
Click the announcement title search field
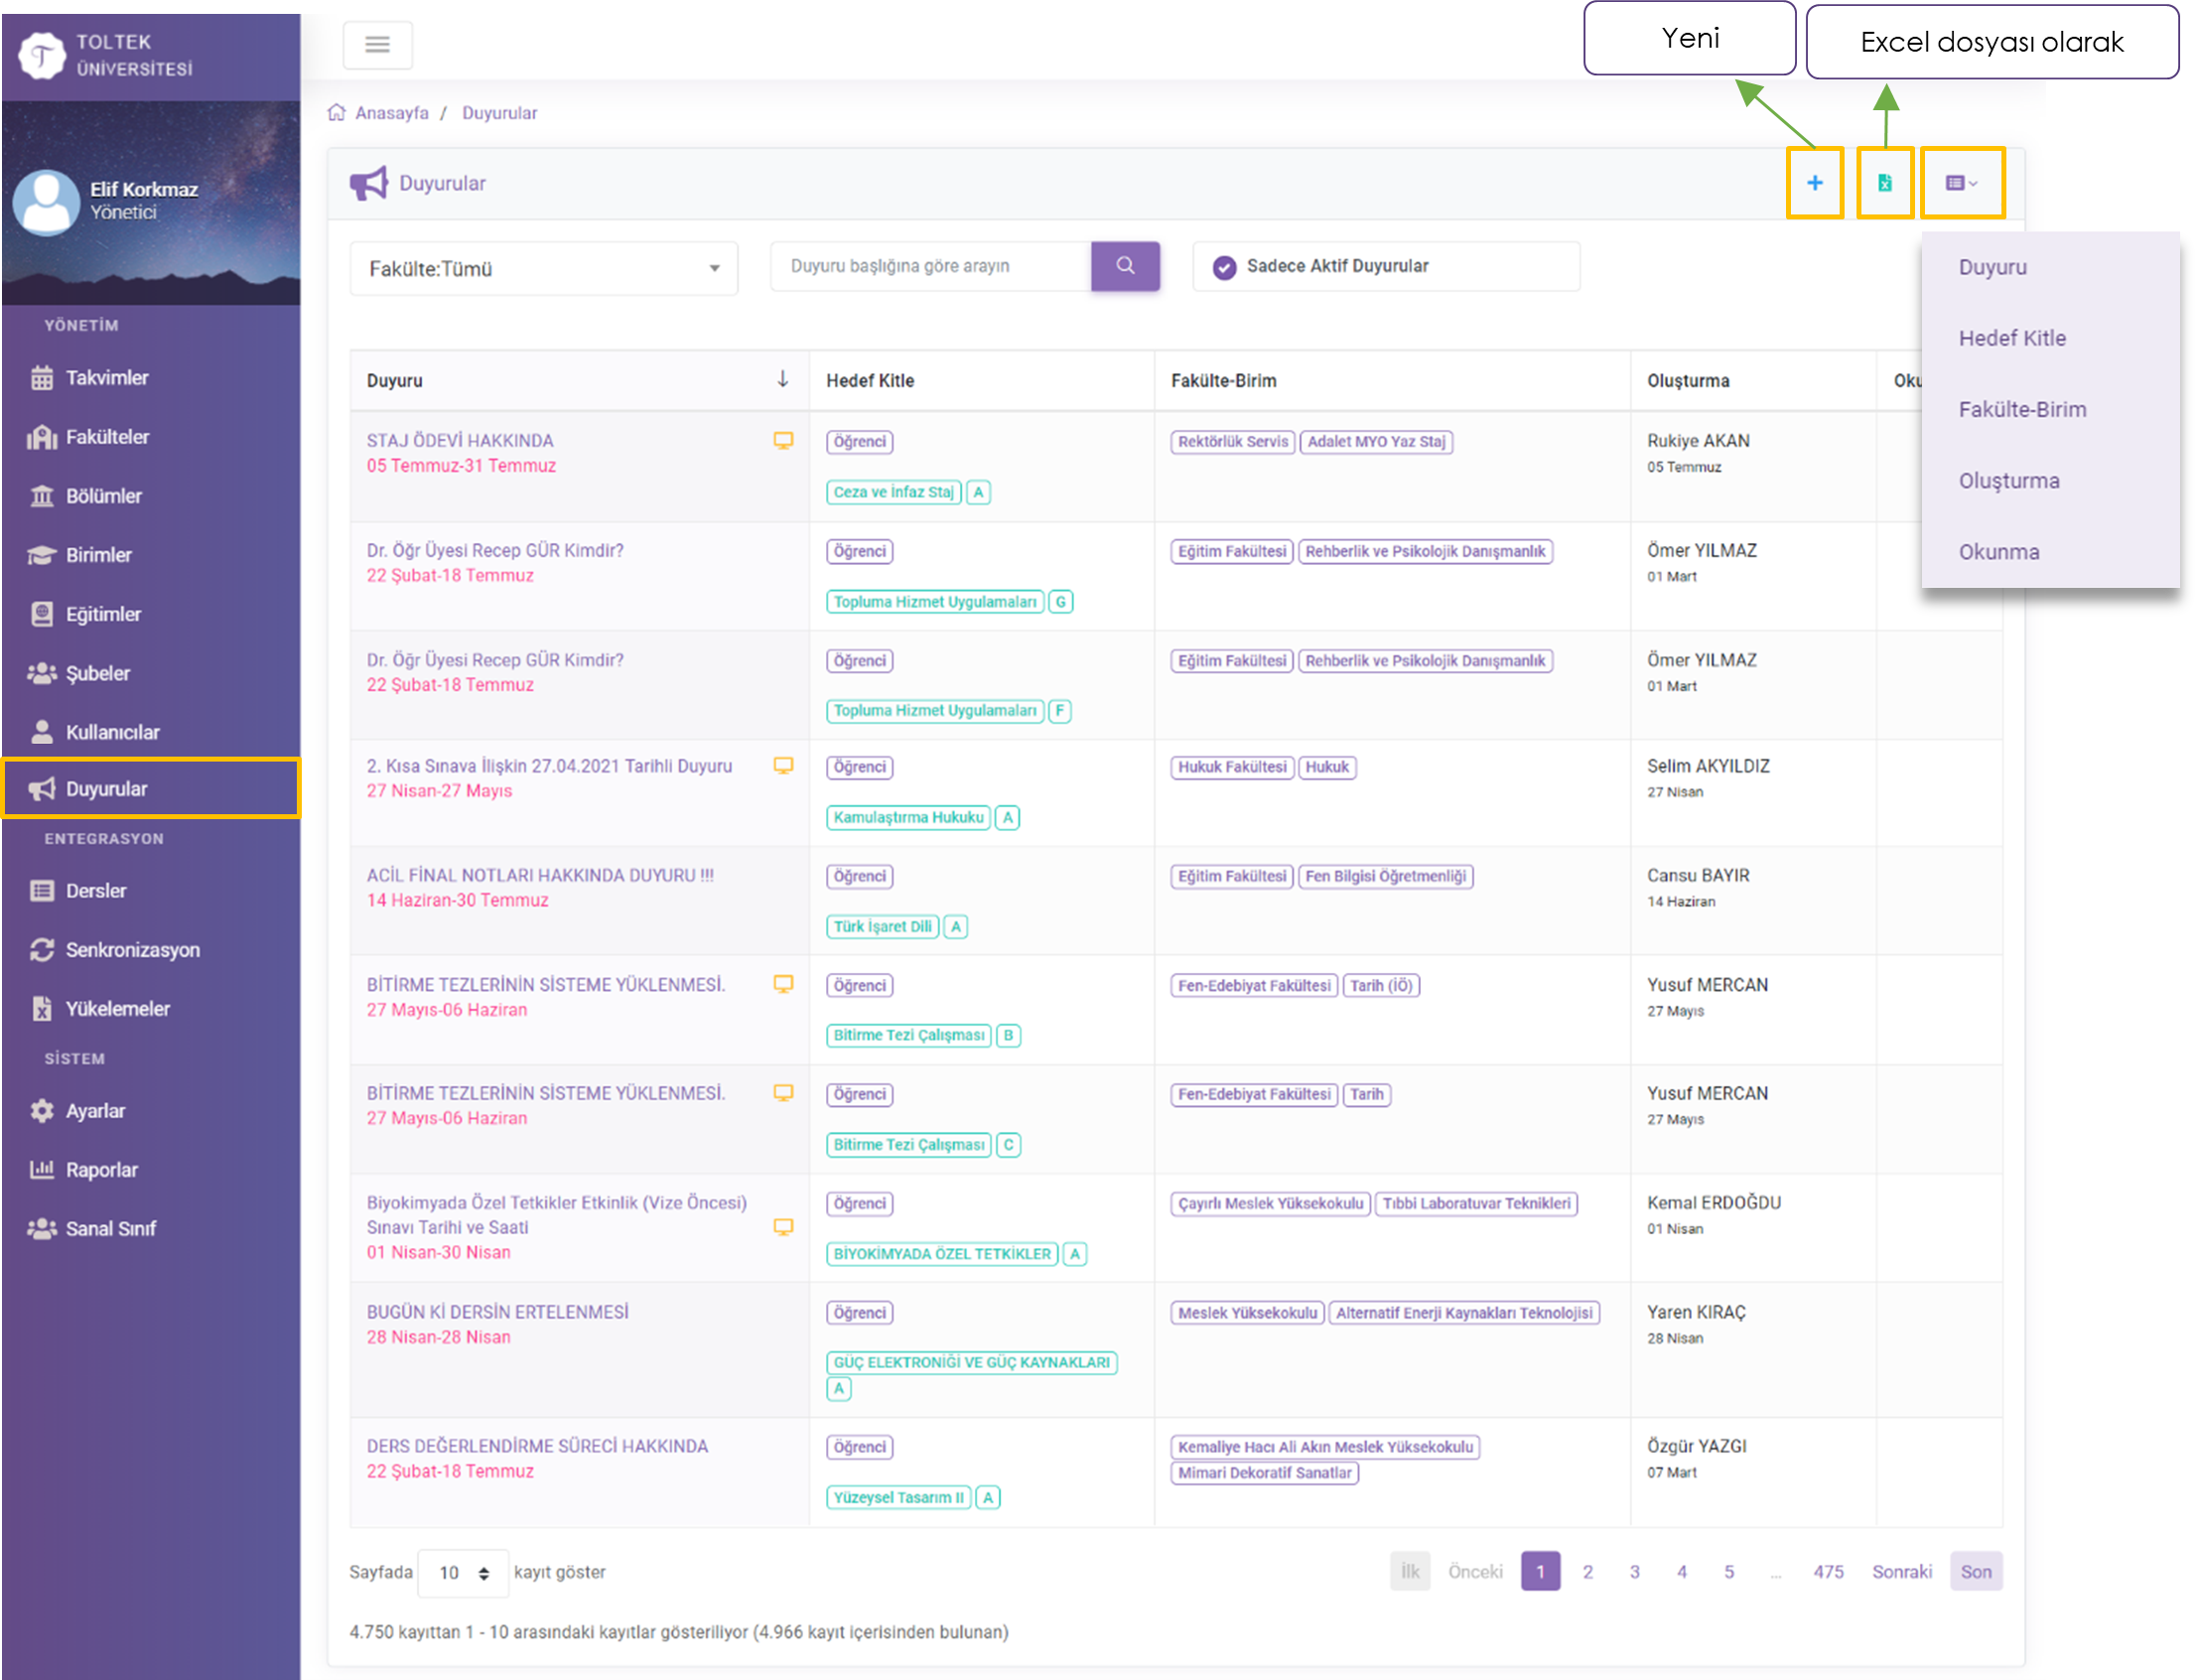[x=930, y=266]
